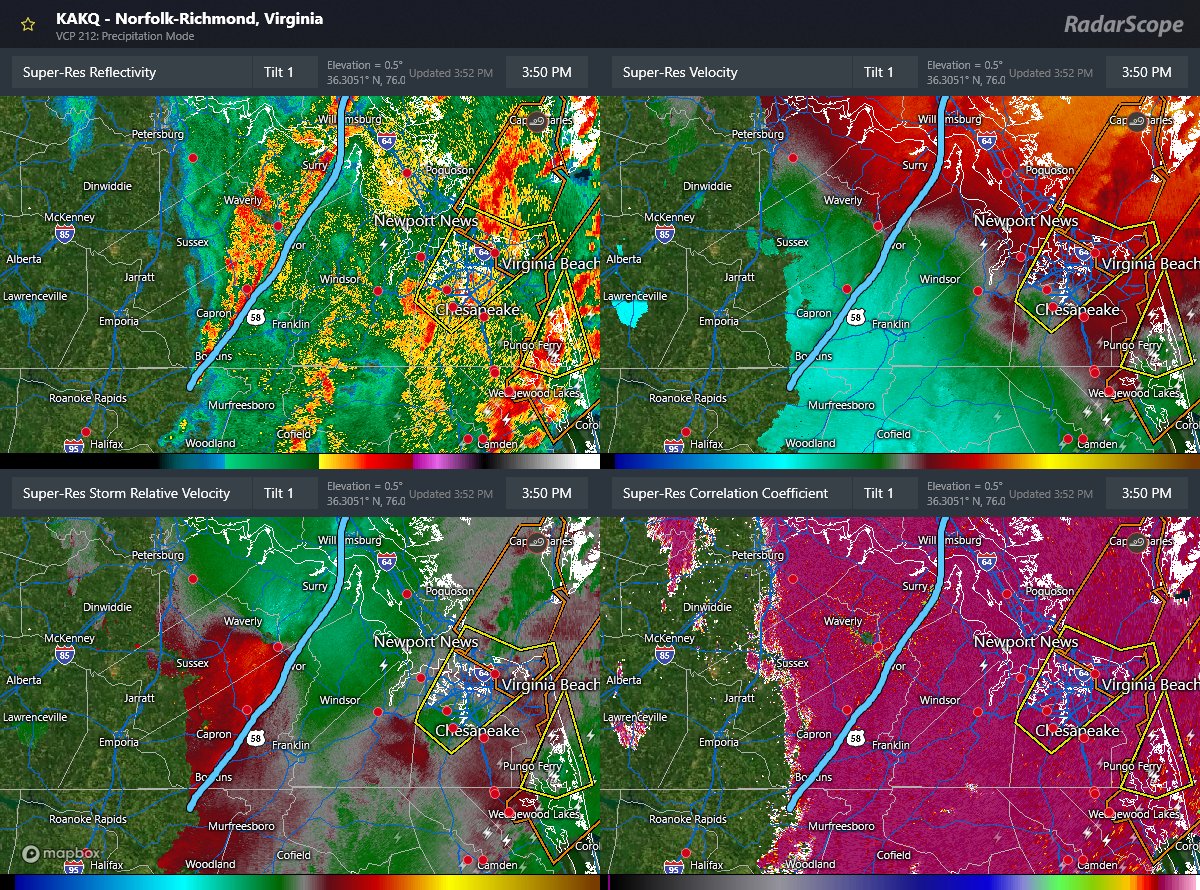The image size is (1200, 890).
Task: Open the KAKQ Norfolk-Richmond radar site title
Action: [189, 18]
